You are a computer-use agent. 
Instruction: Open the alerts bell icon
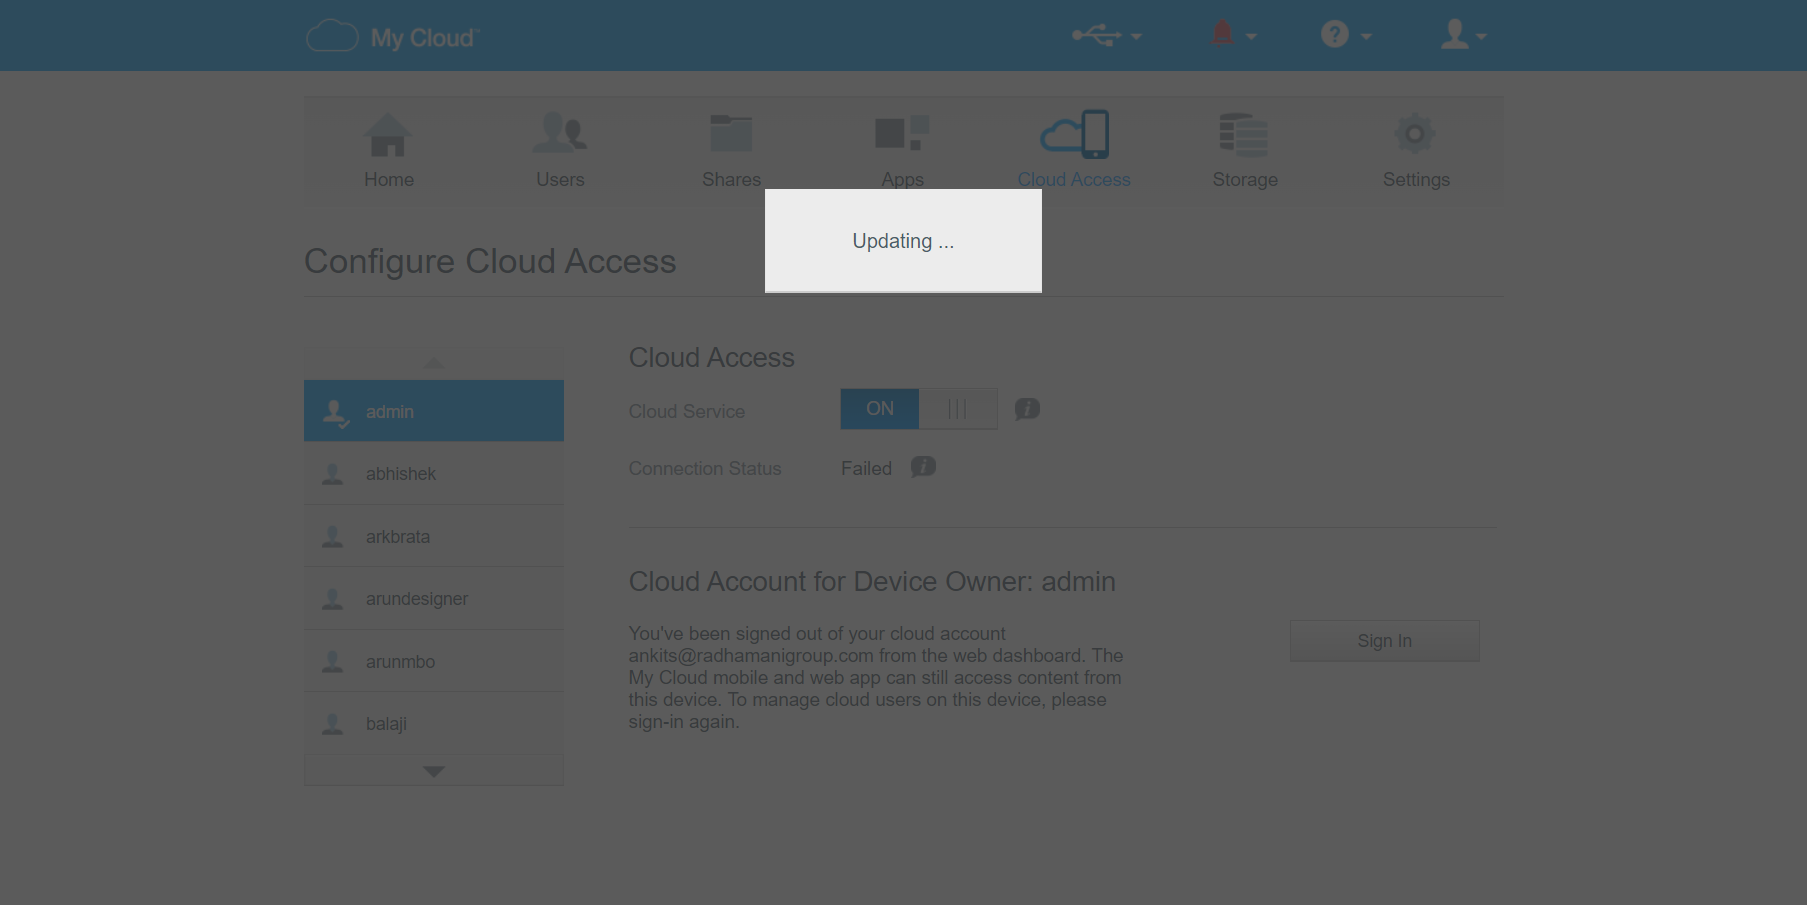pos(1222,34)
